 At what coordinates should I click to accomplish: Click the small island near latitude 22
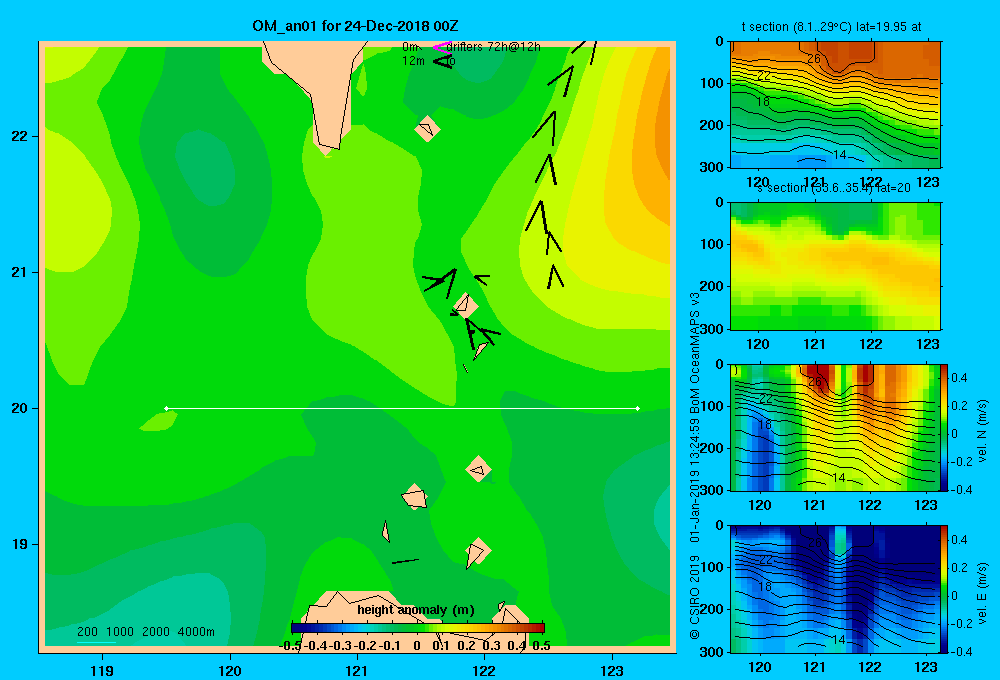click(427, 129)
